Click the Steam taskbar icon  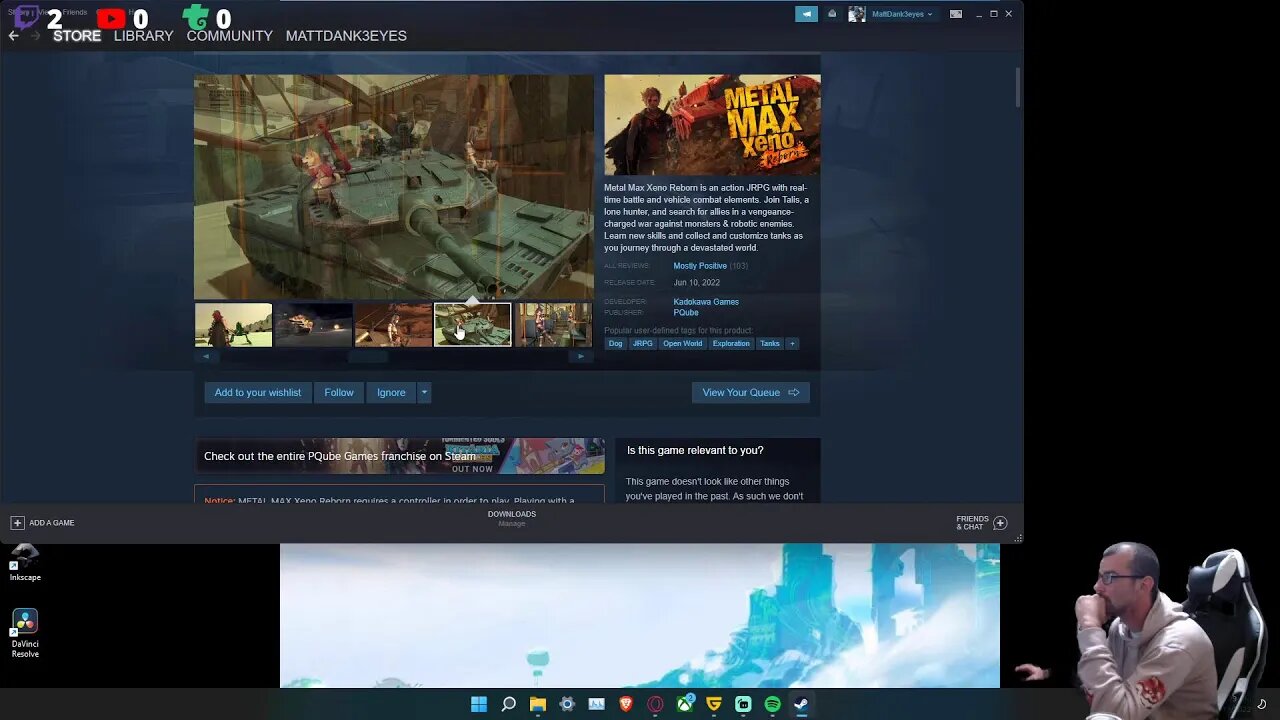802,704
